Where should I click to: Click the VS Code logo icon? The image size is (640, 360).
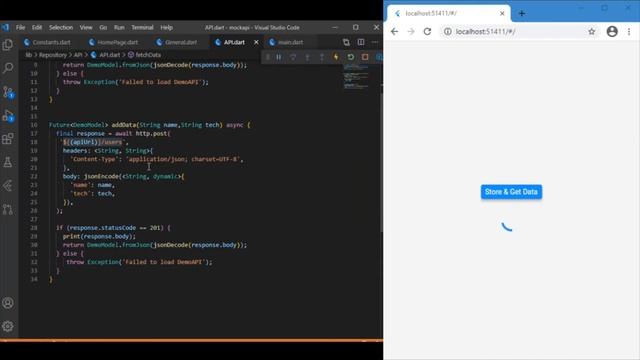(5, 27)
